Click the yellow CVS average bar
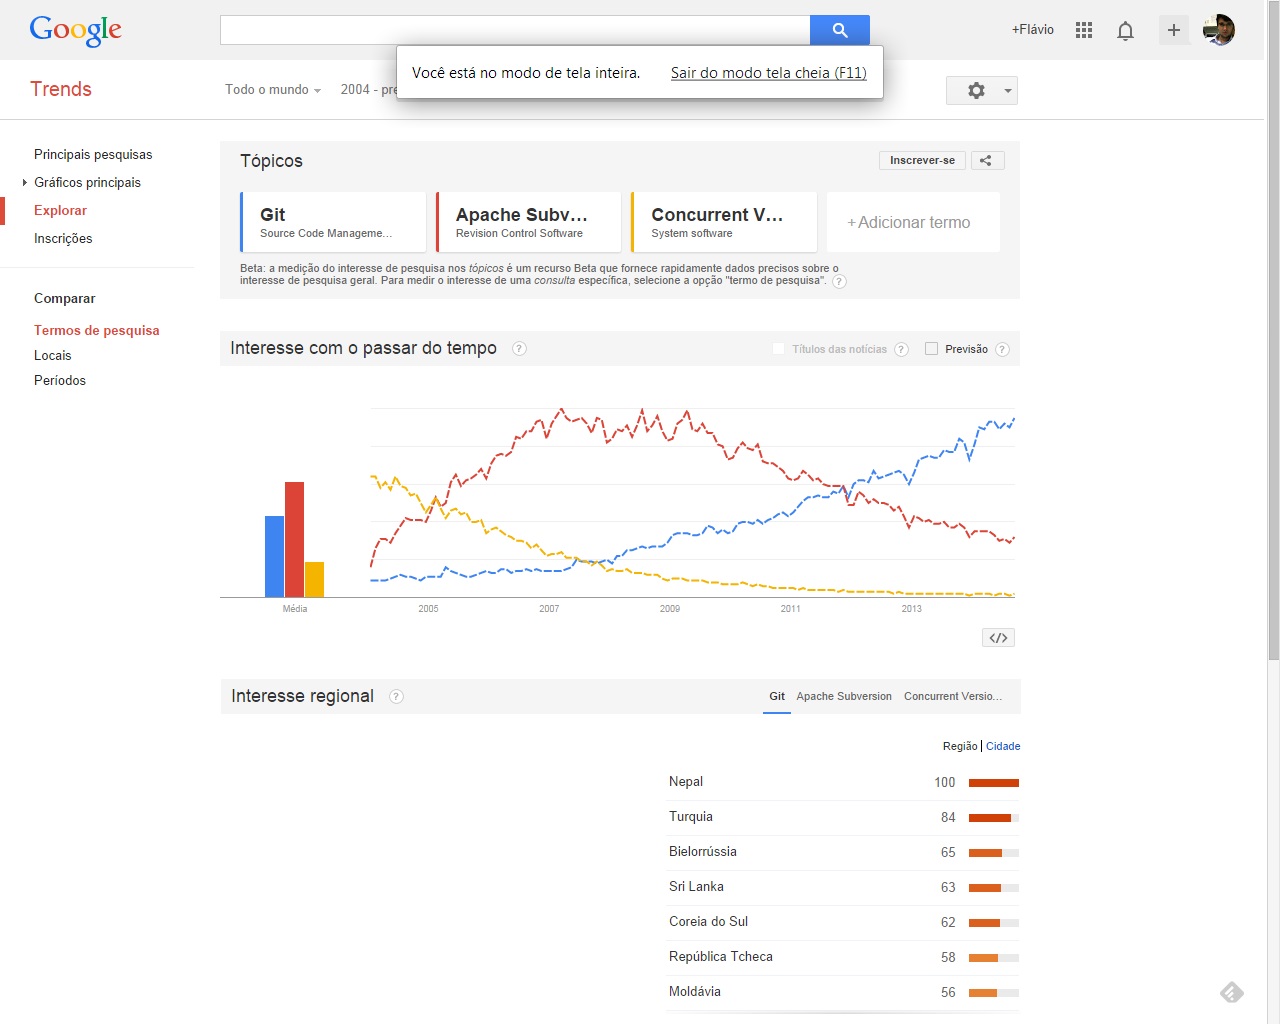The image size is (1280, 1024). coord(314,579)
